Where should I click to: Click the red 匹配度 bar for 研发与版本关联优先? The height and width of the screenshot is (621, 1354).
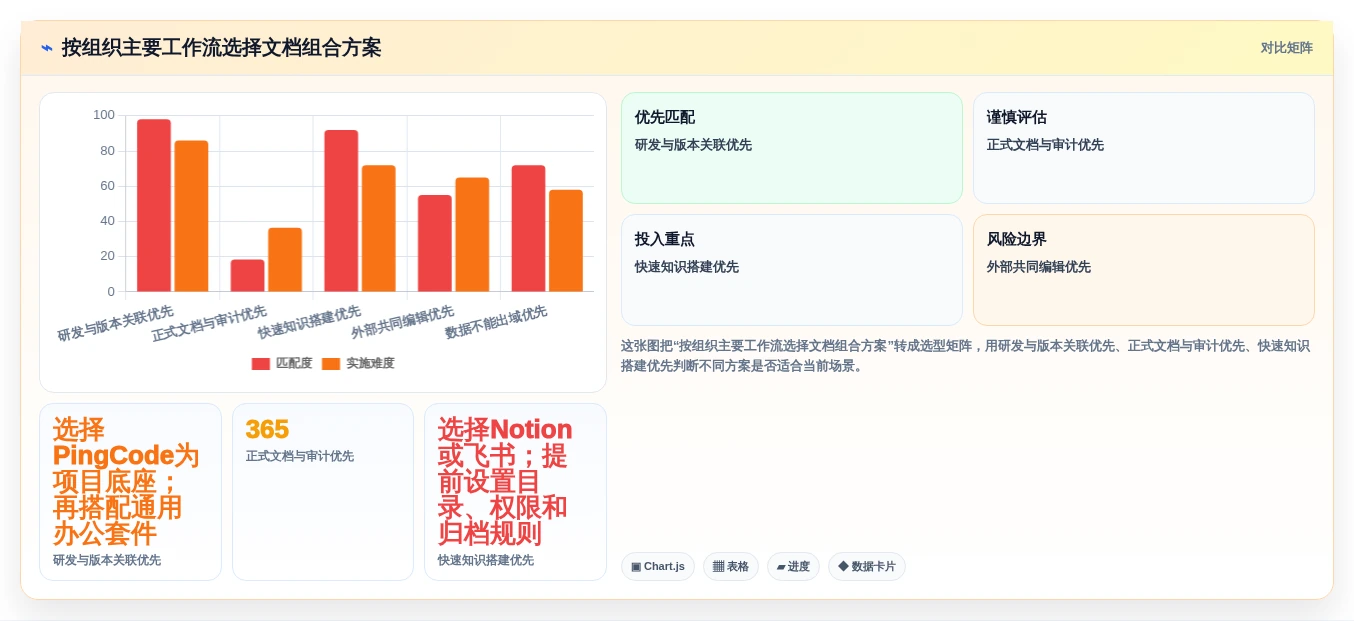coord(154,206)
